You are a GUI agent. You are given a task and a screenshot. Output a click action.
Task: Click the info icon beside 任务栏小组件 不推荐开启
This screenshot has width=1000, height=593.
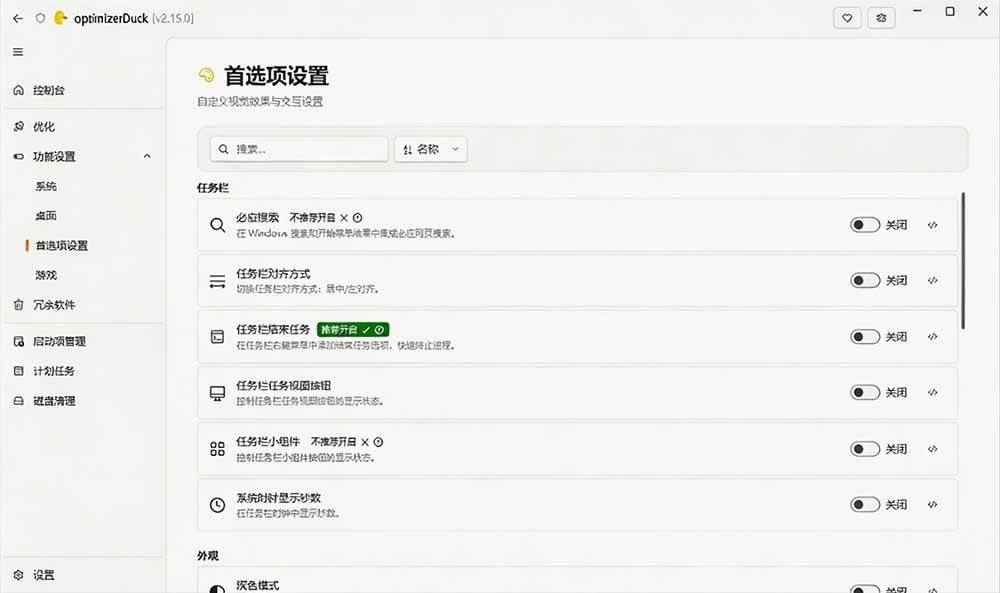(378, 442)
